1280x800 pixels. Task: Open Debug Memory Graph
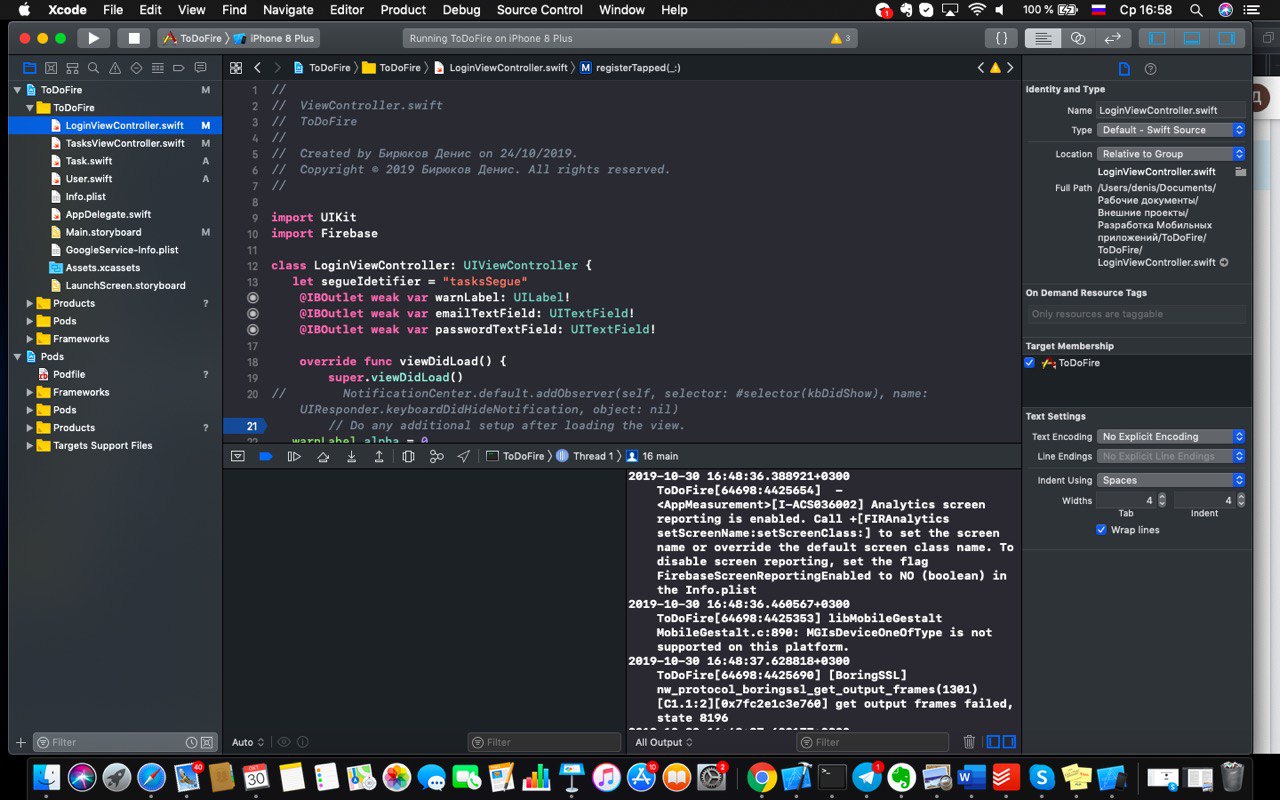[436, 456]
